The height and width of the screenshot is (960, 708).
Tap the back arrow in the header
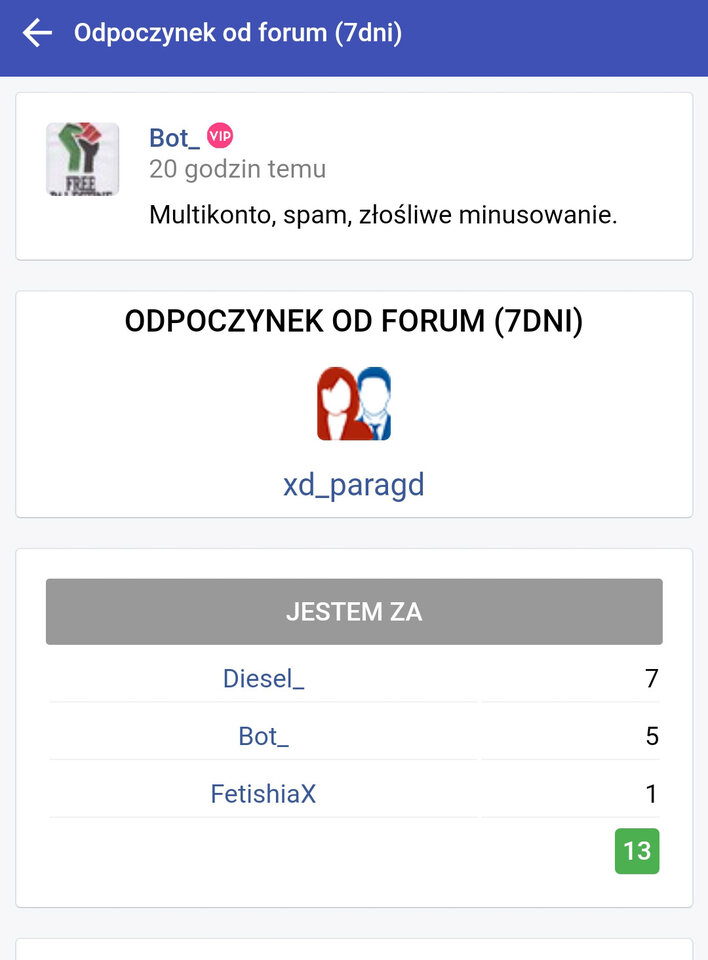coord(35,33)
